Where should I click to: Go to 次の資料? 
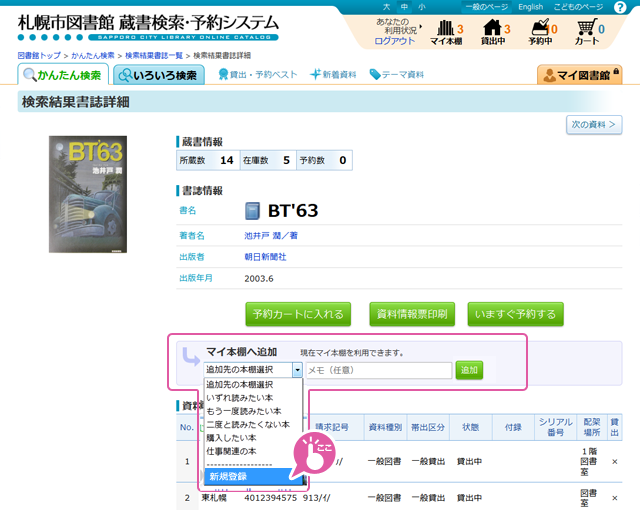pos(594,124)
